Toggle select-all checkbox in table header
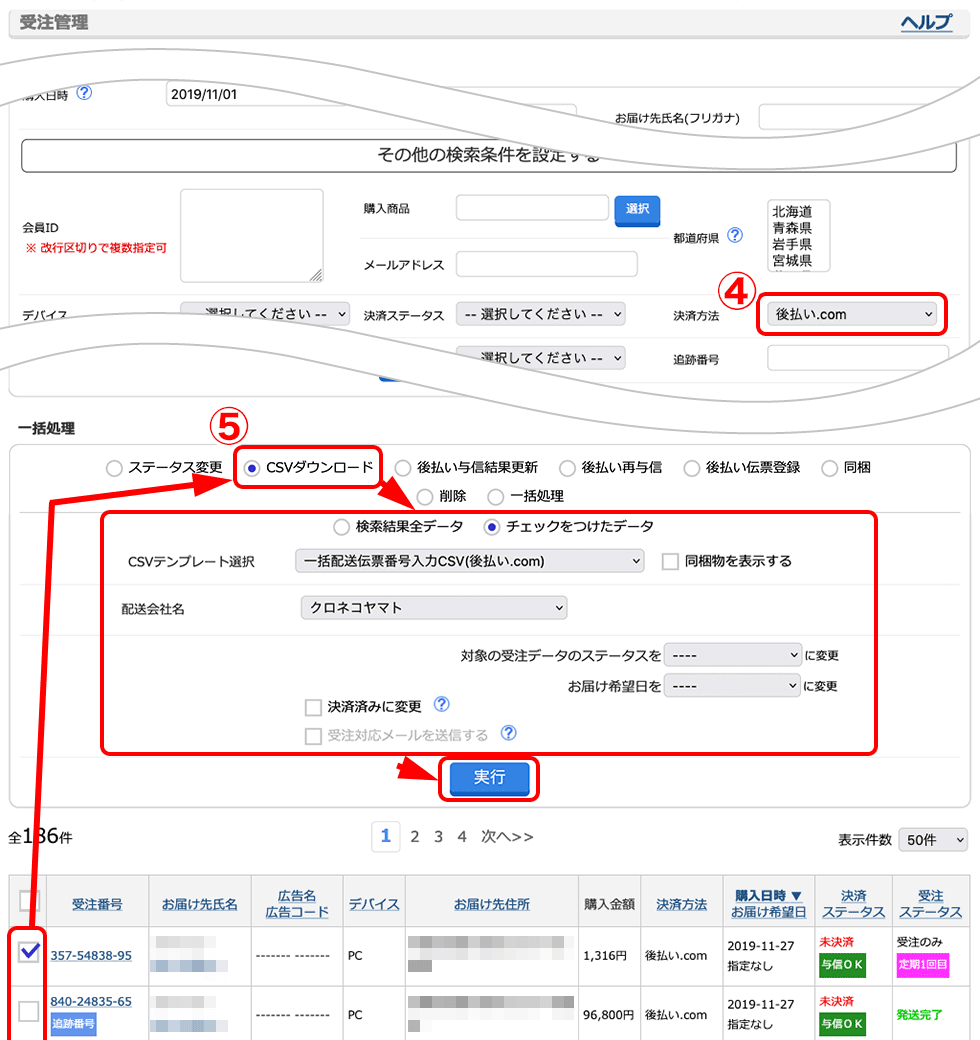This screenshot has width=980, height=1040. [x=29, y=901]
